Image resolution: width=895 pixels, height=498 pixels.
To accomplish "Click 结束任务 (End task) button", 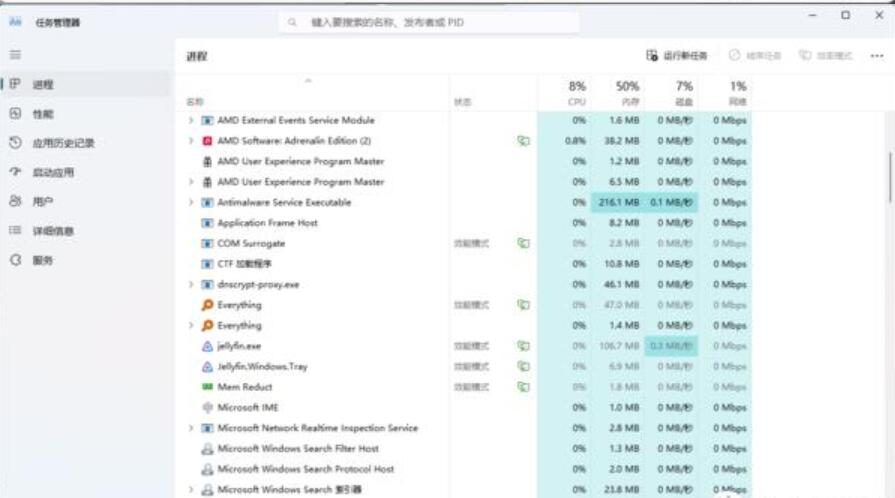I will click(x=755, y=55).
